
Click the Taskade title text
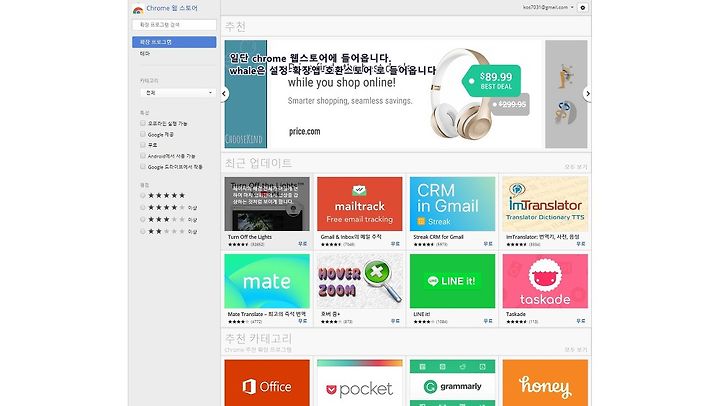click(x=516, y=314)
